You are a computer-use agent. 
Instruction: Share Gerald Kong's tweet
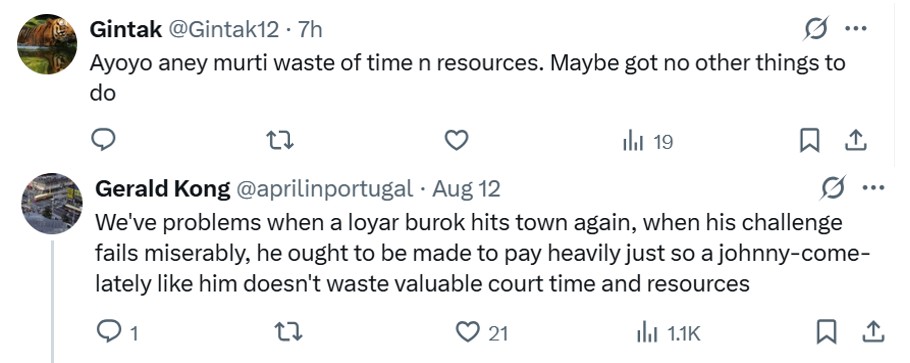coord(874,333)
